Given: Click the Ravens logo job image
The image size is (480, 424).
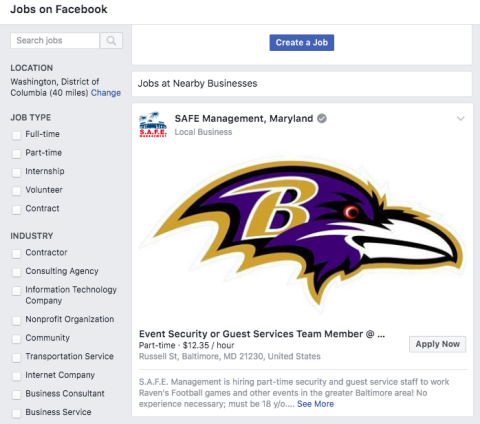Looking at the screenshot, I should pos(302,233).
